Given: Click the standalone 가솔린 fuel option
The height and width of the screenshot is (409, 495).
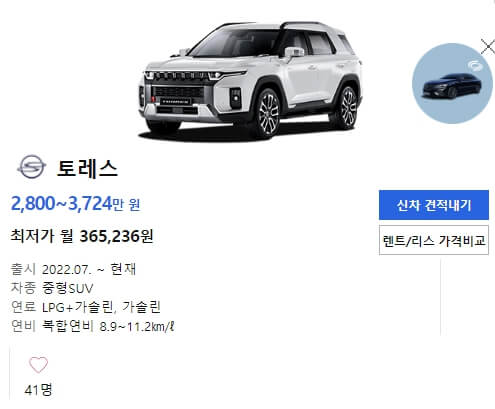Looking at the screenshot, I should [141, 307].
